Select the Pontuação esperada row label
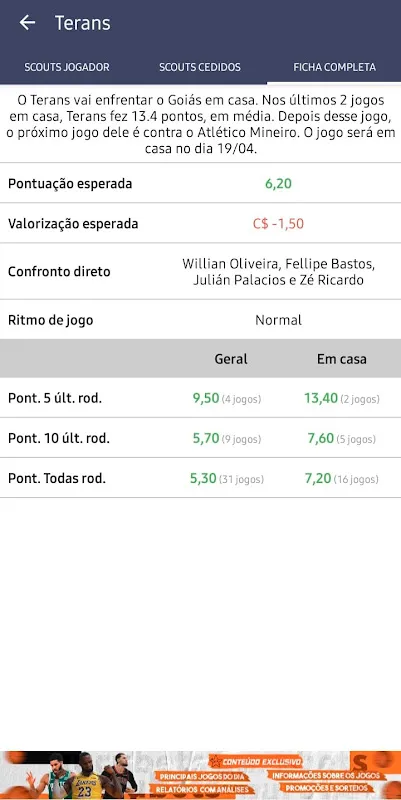The image size is (401, 800). pyautogui.click(x=70, y=184)
